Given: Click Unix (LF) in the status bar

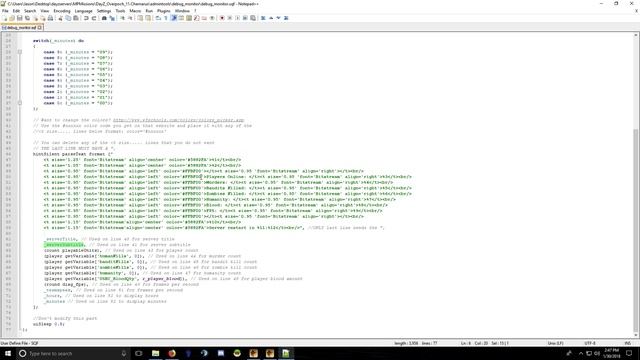Looking at the screenshot, I should tap(556, 343).
